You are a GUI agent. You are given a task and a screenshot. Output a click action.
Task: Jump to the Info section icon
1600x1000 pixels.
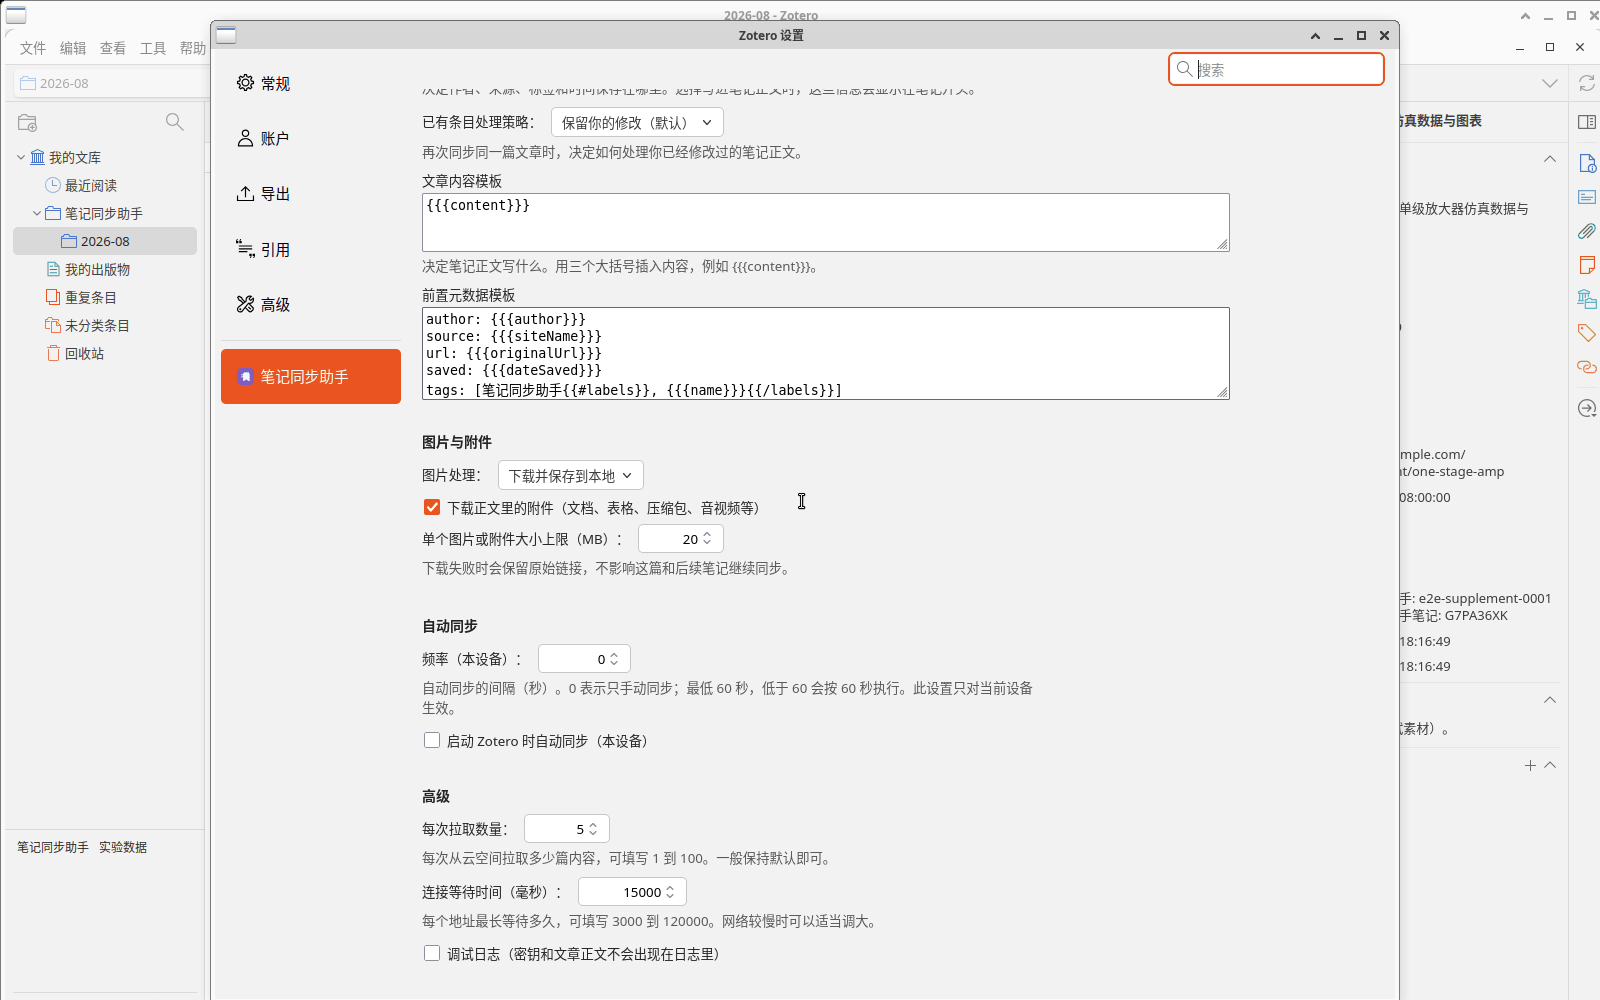[x=1587, y=163]
